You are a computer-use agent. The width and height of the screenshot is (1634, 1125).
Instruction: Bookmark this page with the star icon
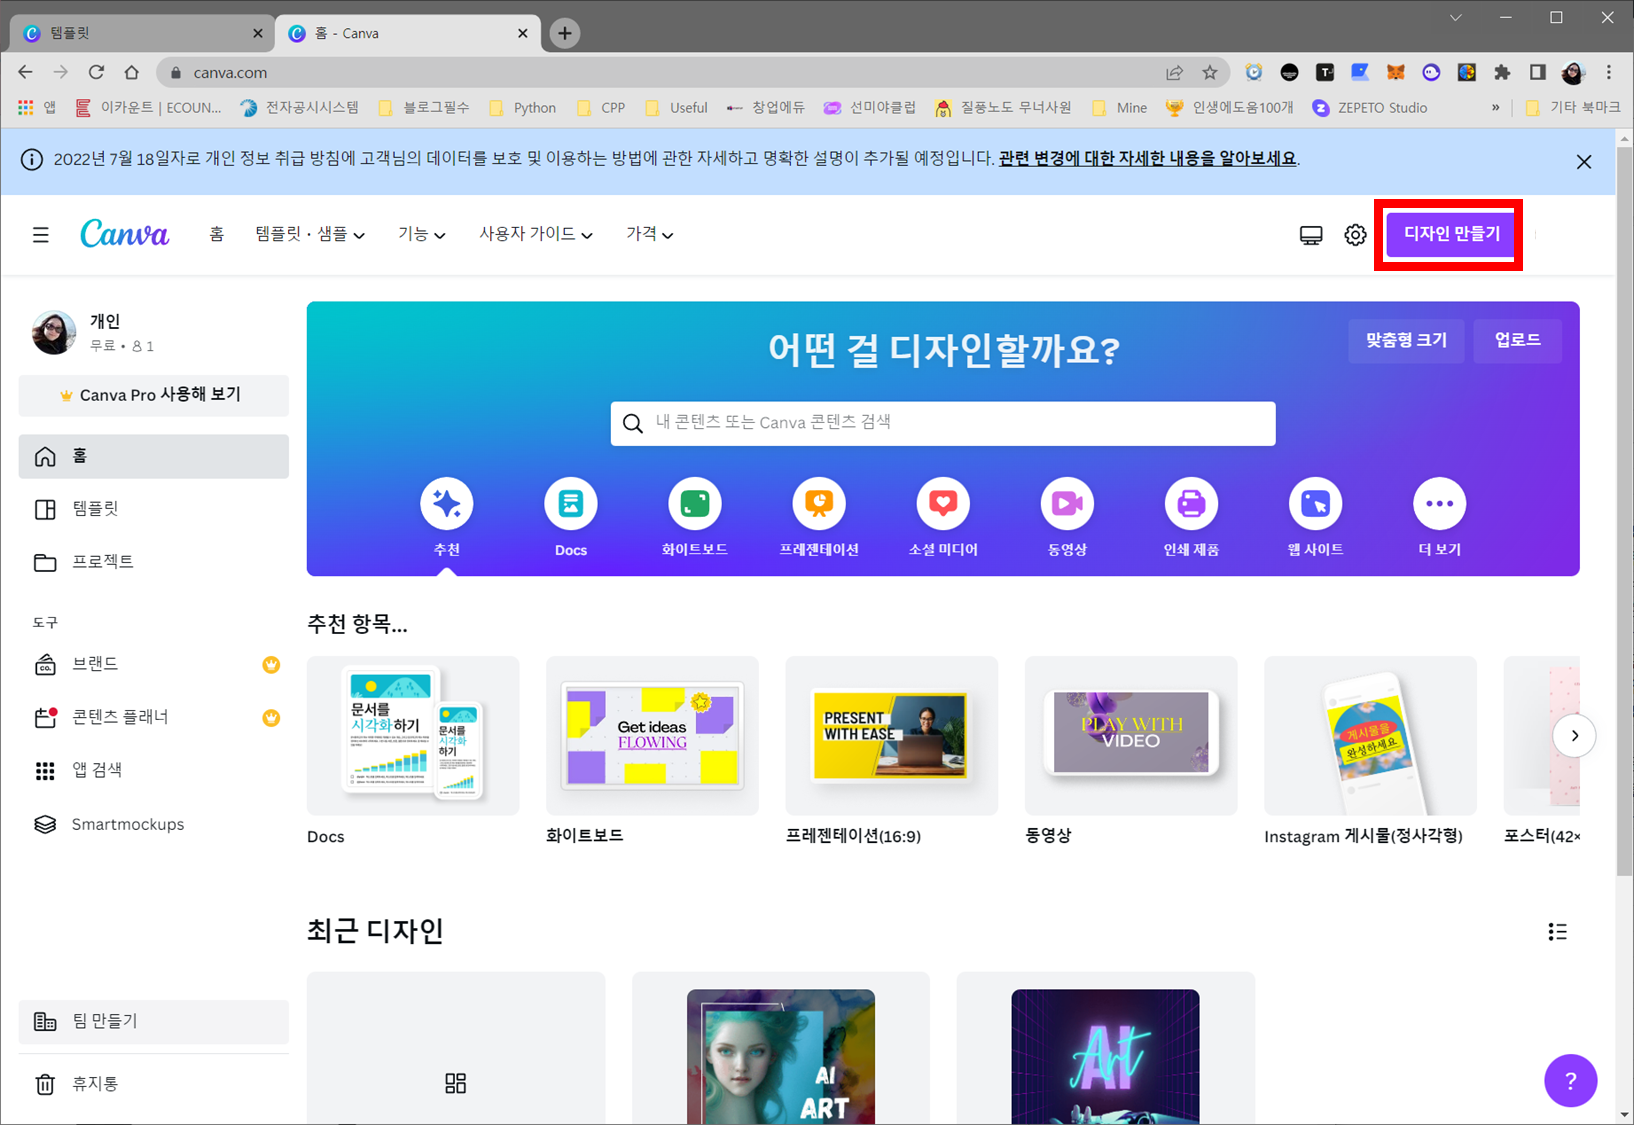(x=1210, y=72)
